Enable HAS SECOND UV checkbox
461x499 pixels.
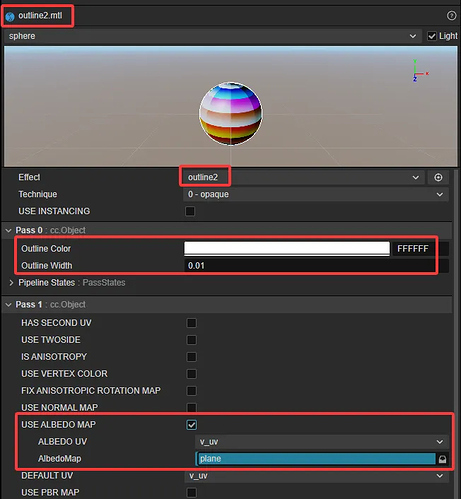pyautogui.click(x=192, y=323)
